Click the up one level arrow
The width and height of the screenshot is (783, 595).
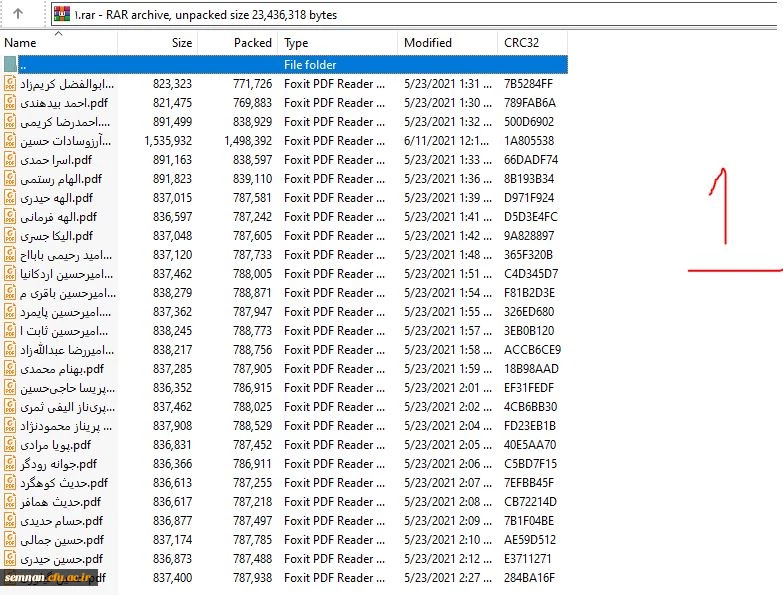click(19, 14)
